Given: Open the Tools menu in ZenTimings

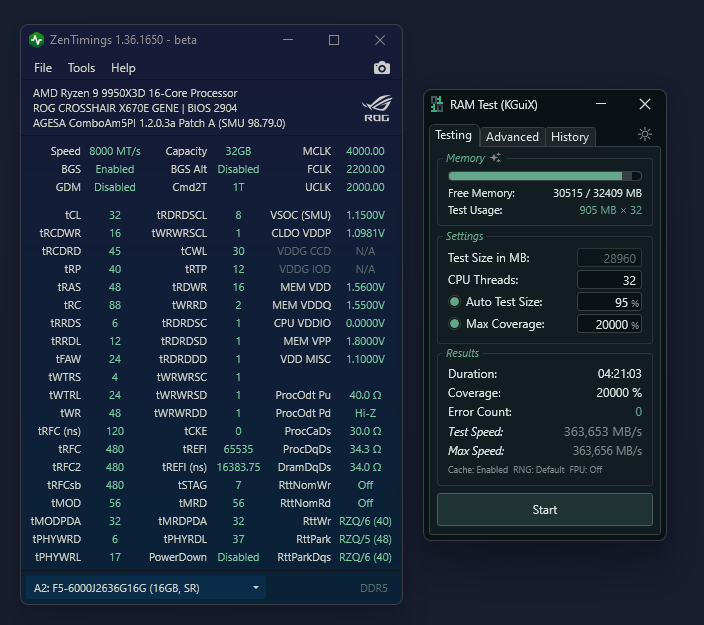Looking at the screenshot, I should pos(81,68).
